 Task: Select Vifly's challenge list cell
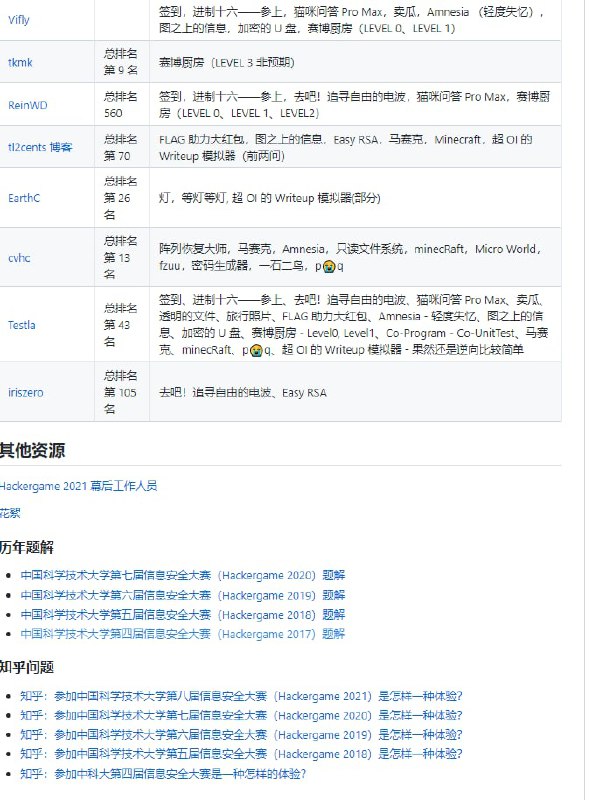pyautogui.click(x=355, y=20)
